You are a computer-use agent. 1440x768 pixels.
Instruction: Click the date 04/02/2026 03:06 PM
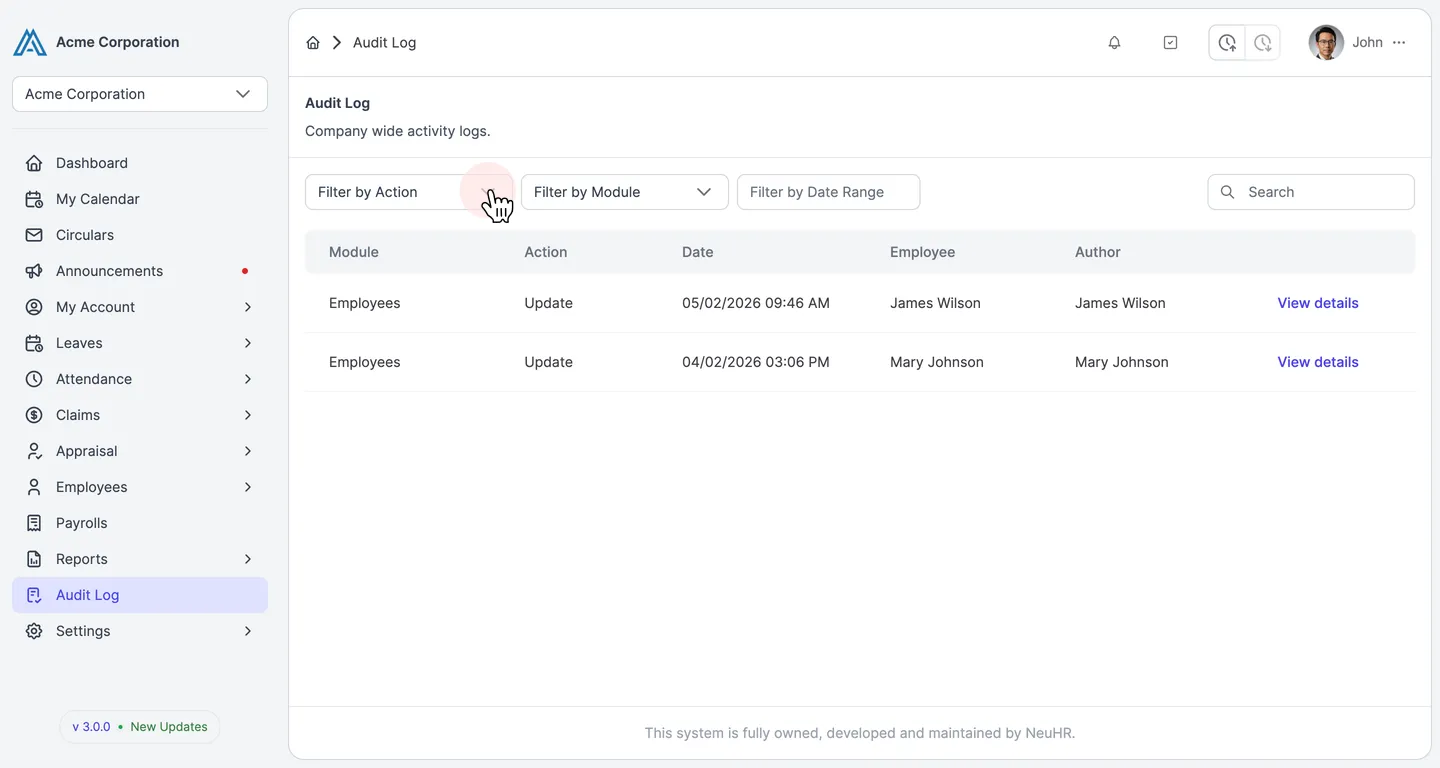click(756, 362)
